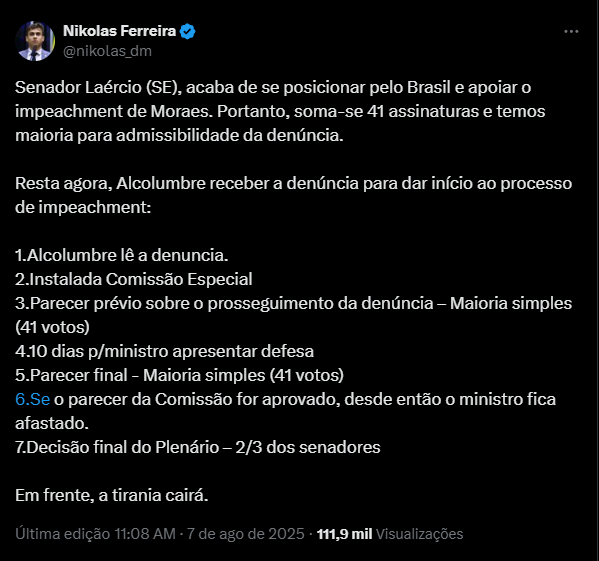Click the line 1.Alcolumbre lê a denuncia
The height and width of the screenshot is (561, 599).
click(121, 255)
